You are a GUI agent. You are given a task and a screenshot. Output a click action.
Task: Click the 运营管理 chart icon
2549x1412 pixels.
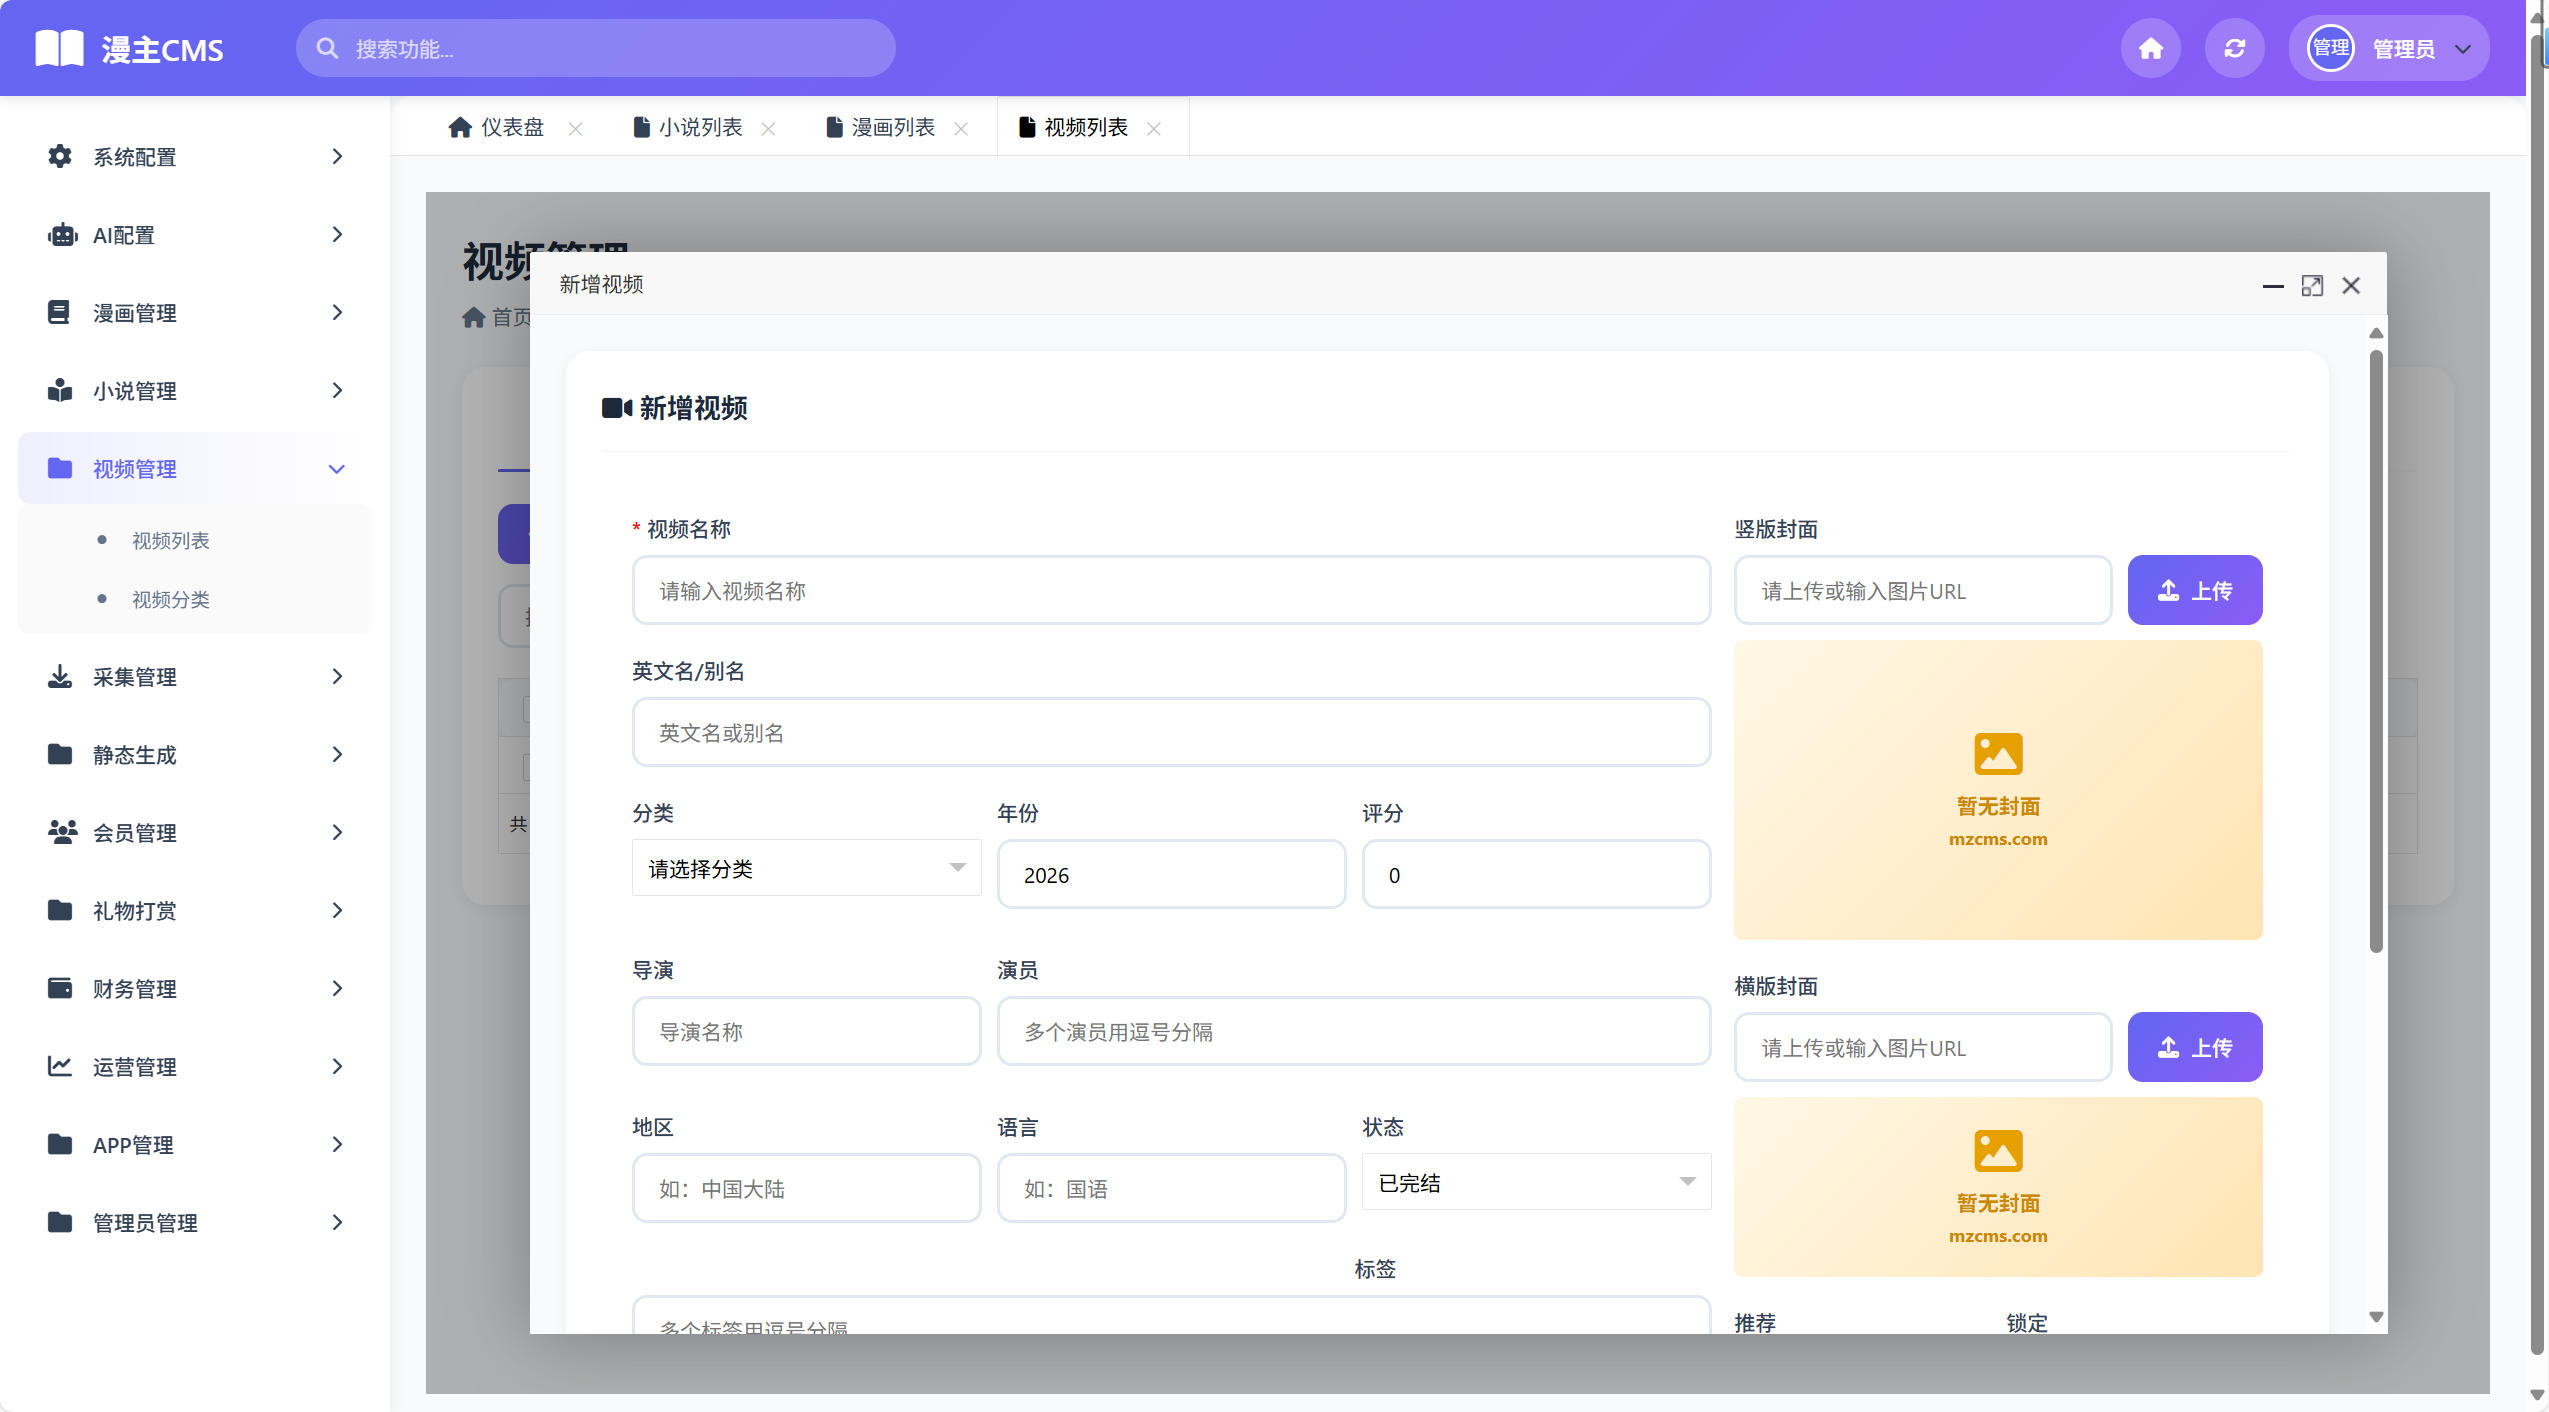pyautogui.click(x=60, y=1066)
